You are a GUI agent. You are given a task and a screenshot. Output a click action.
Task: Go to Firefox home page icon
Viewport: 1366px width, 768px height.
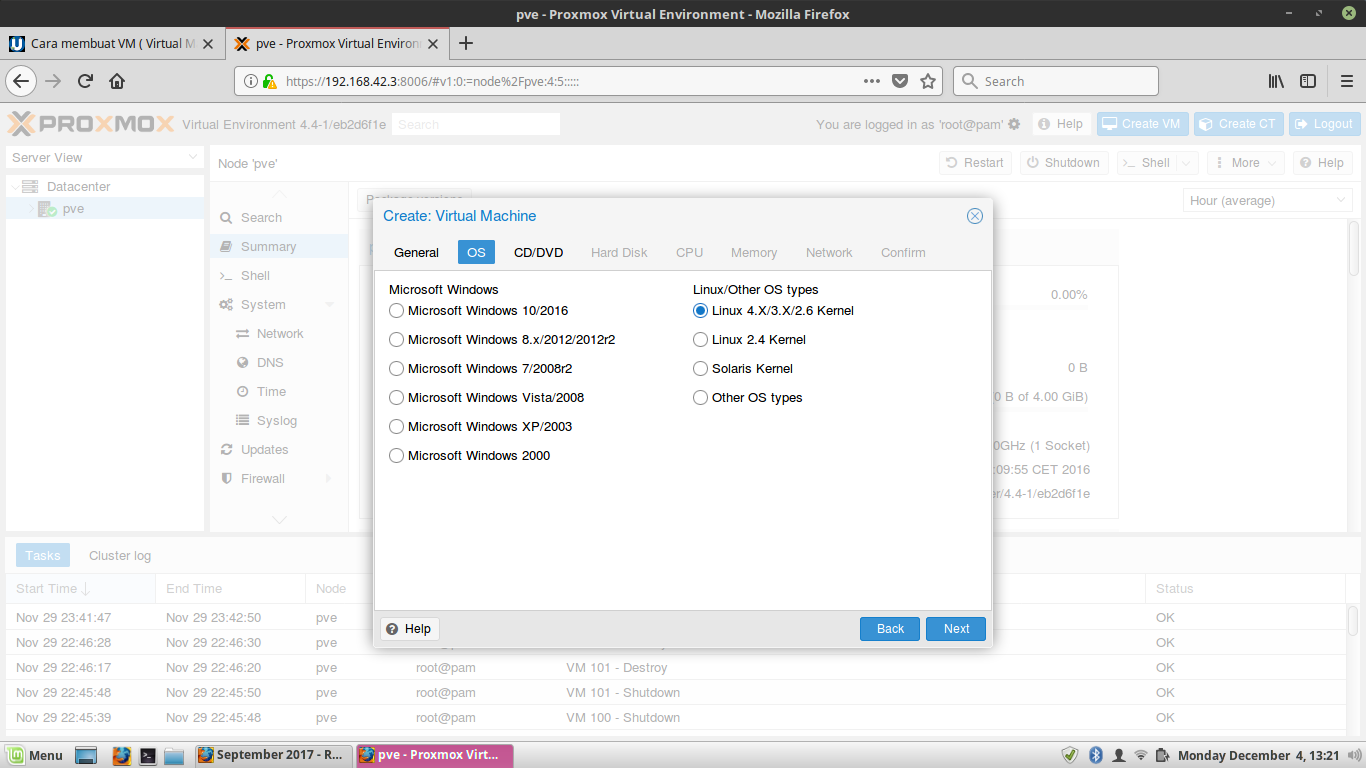pos(117,81)
